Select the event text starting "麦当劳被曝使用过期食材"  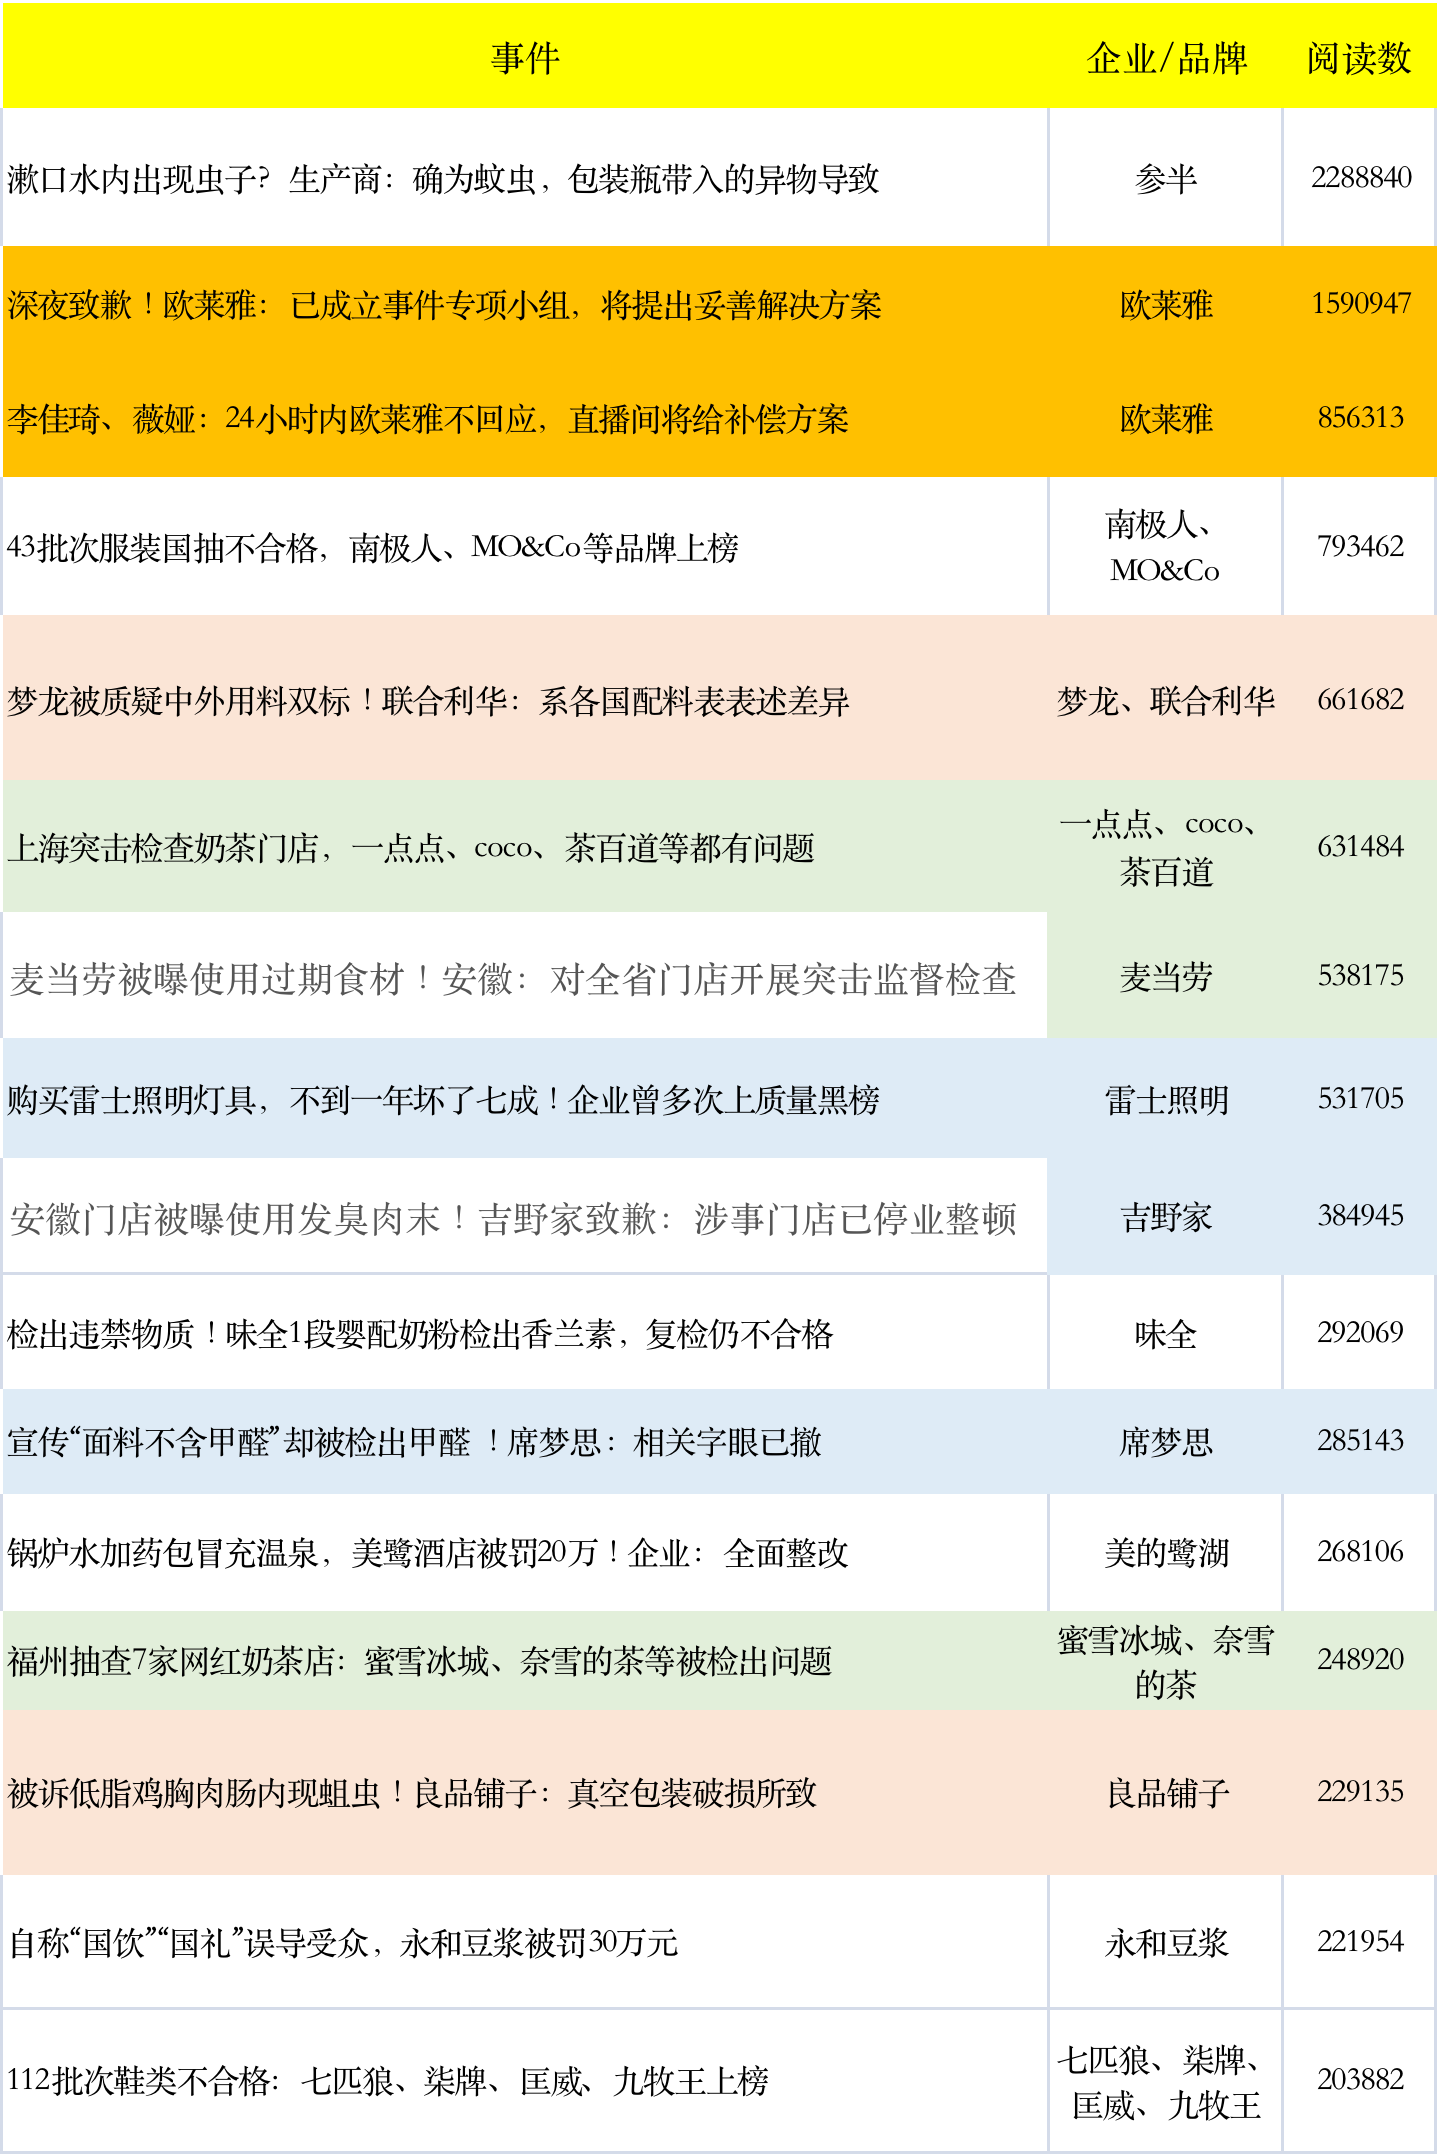click(x=513, y=979)
